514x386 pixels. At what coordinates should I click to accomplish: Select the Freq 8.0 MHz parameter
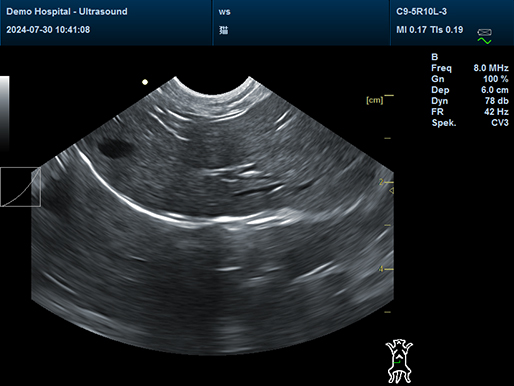(x=470, y=68)
